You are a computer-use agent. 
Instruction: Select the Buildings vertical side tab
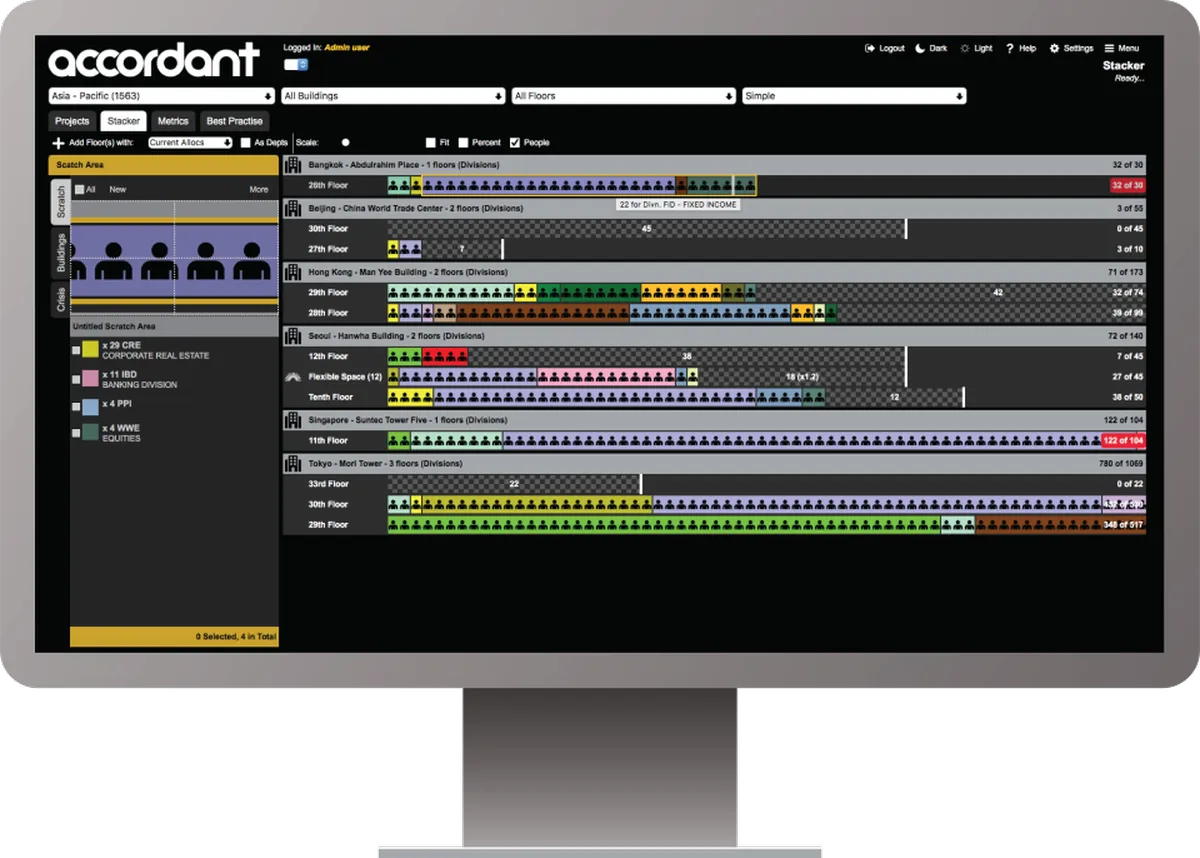click(61, 253)
